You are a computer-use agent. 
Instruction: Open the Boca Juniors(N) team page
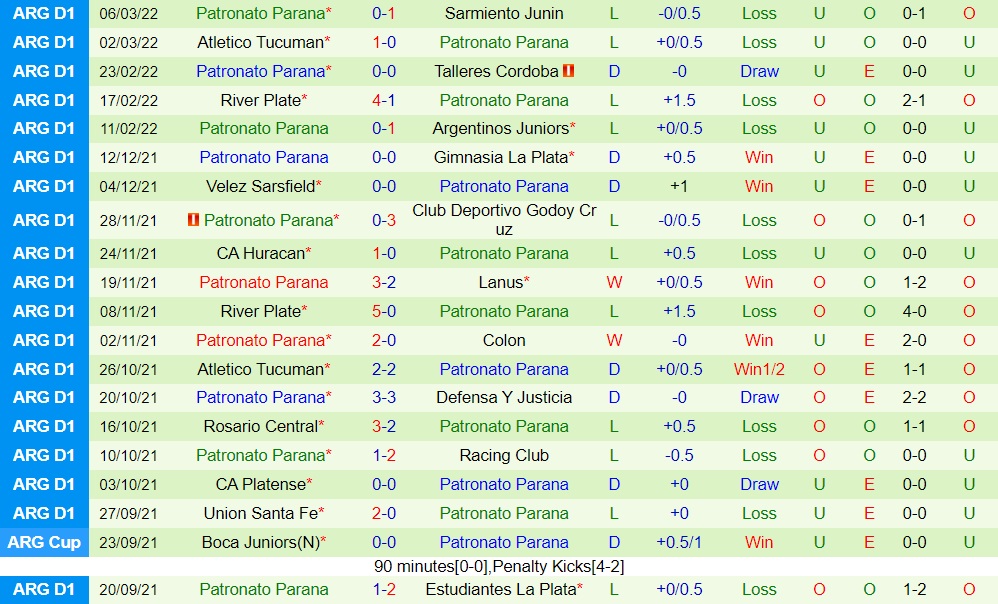[x=261, y=543]
